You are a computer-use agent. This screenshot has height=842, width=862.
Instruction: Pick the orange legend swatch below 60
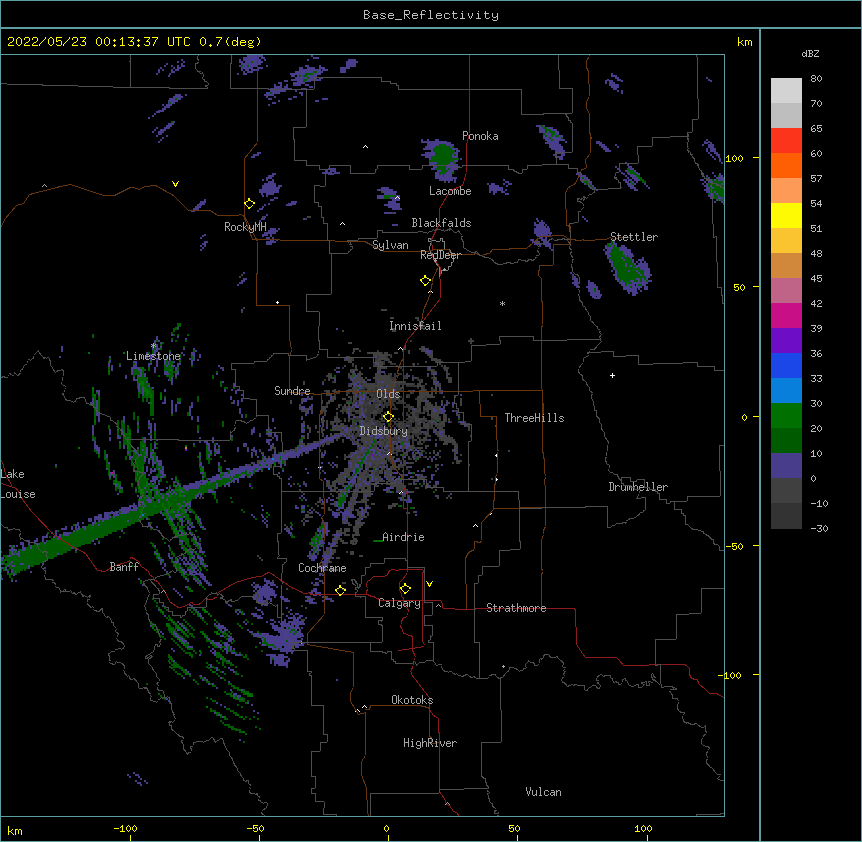point(786,165)
